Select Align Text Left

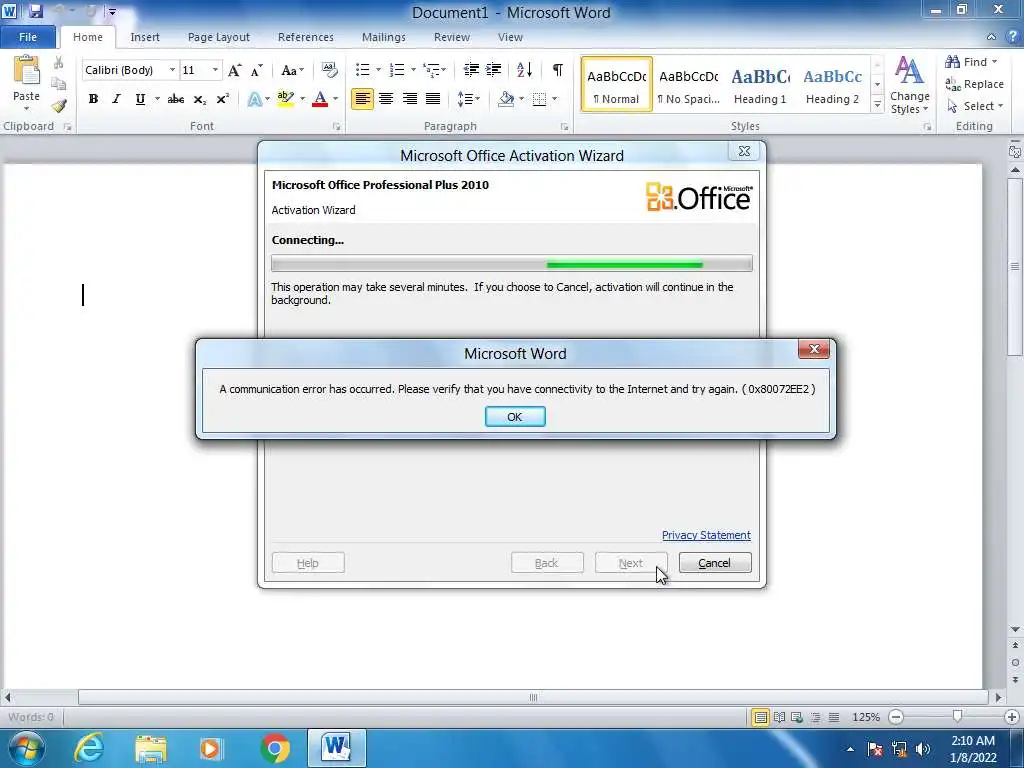(x=362, y=99)
